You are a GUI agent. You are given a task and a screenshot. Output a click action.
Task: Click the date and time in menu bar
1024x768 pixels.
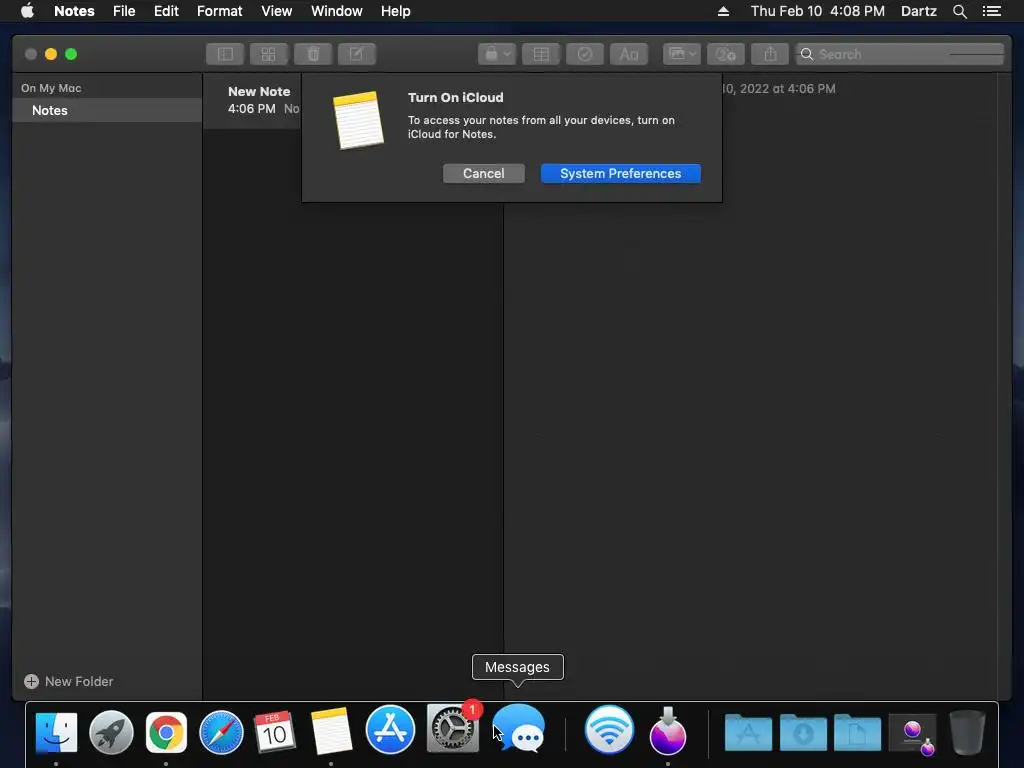point(818,11)
